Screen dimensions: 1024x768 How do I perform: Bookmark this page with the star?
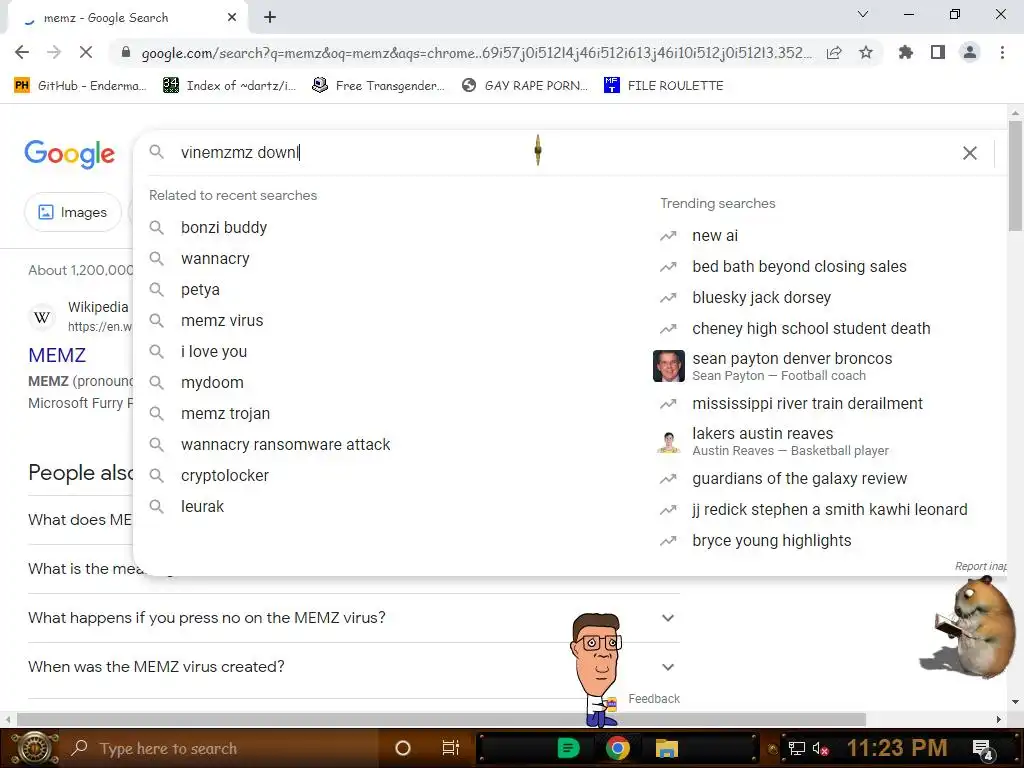[x=866, y=52]
